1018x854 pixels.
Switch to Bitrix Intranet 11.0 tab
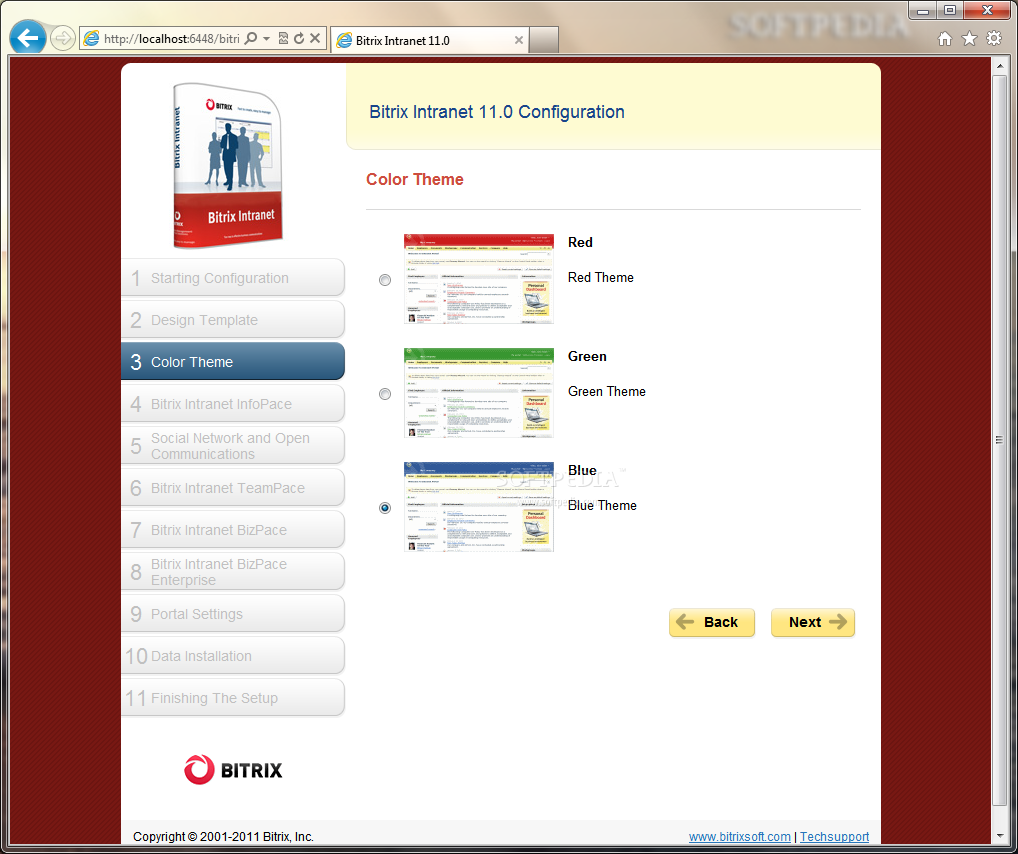tap(429, 40)
